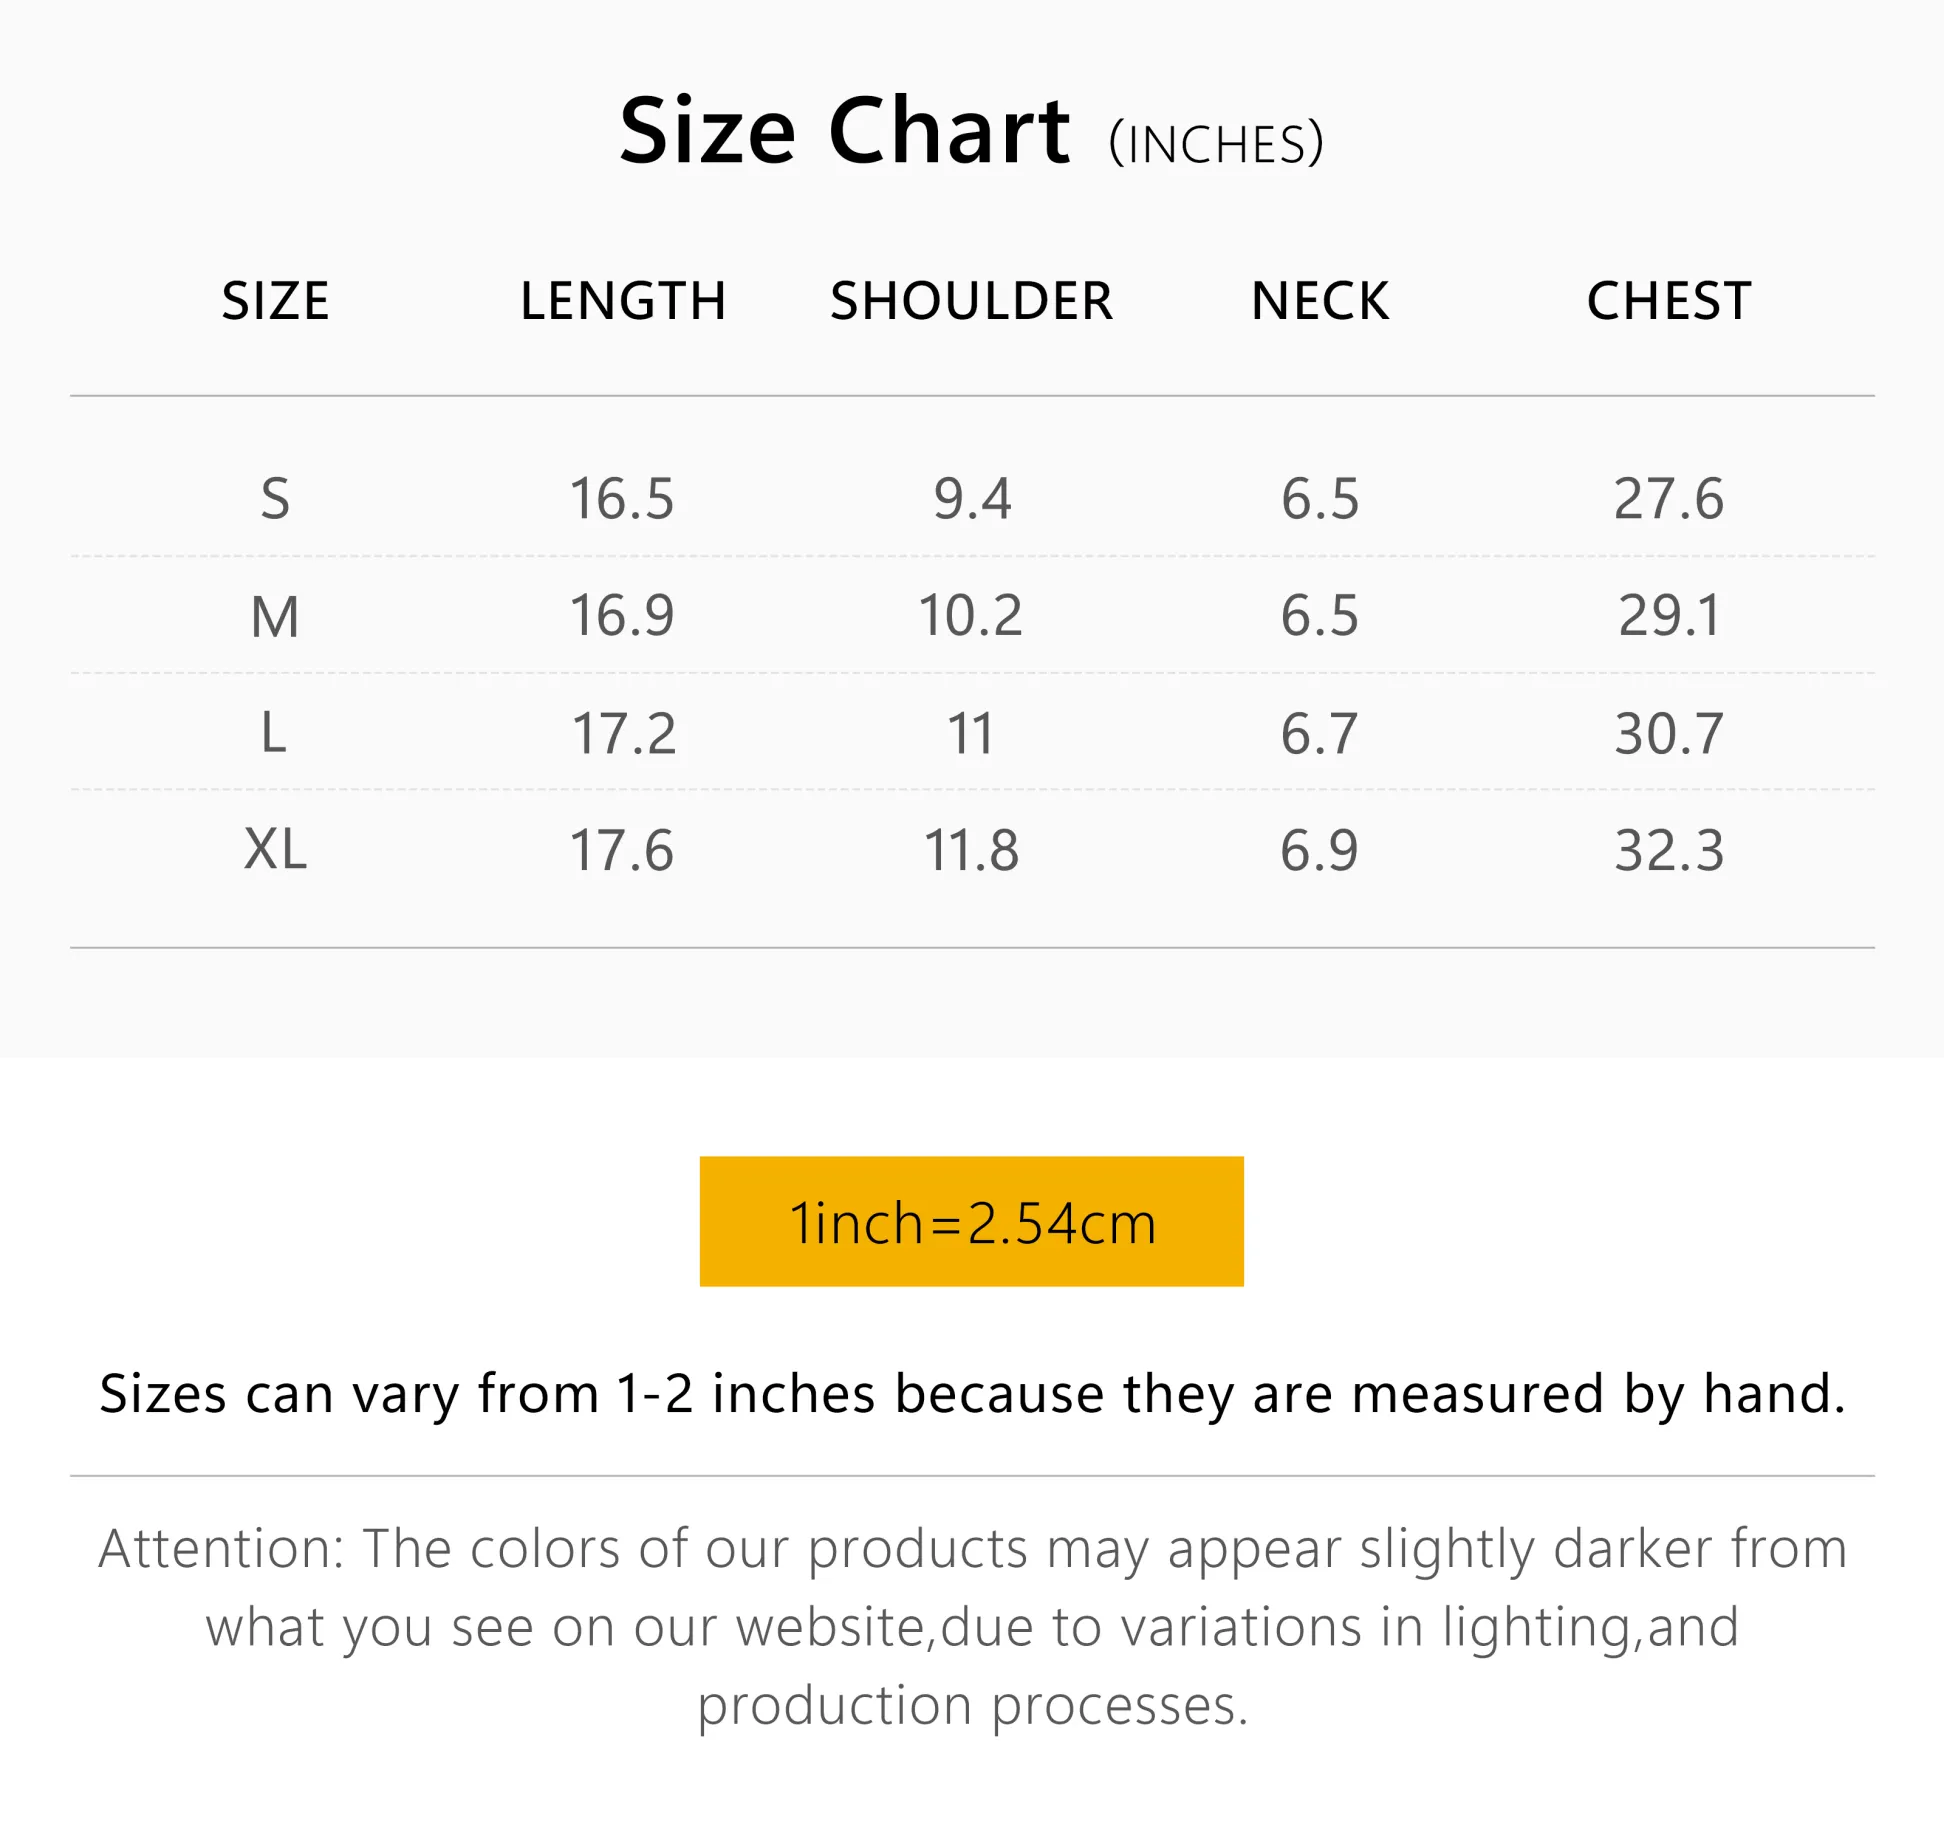Click the Attention color disclaimer paragraph
The height and width of the screenshot is (1838, 1944).
click(x=972, y=1626)
